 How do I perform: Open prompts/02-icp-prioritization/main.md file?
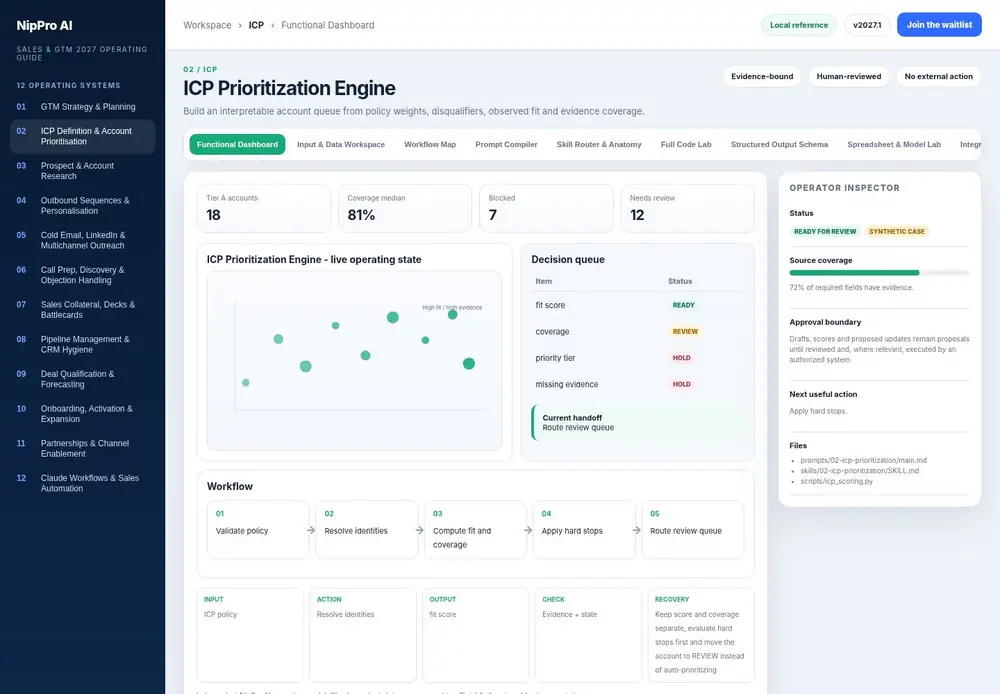click(x=864, y=460)
